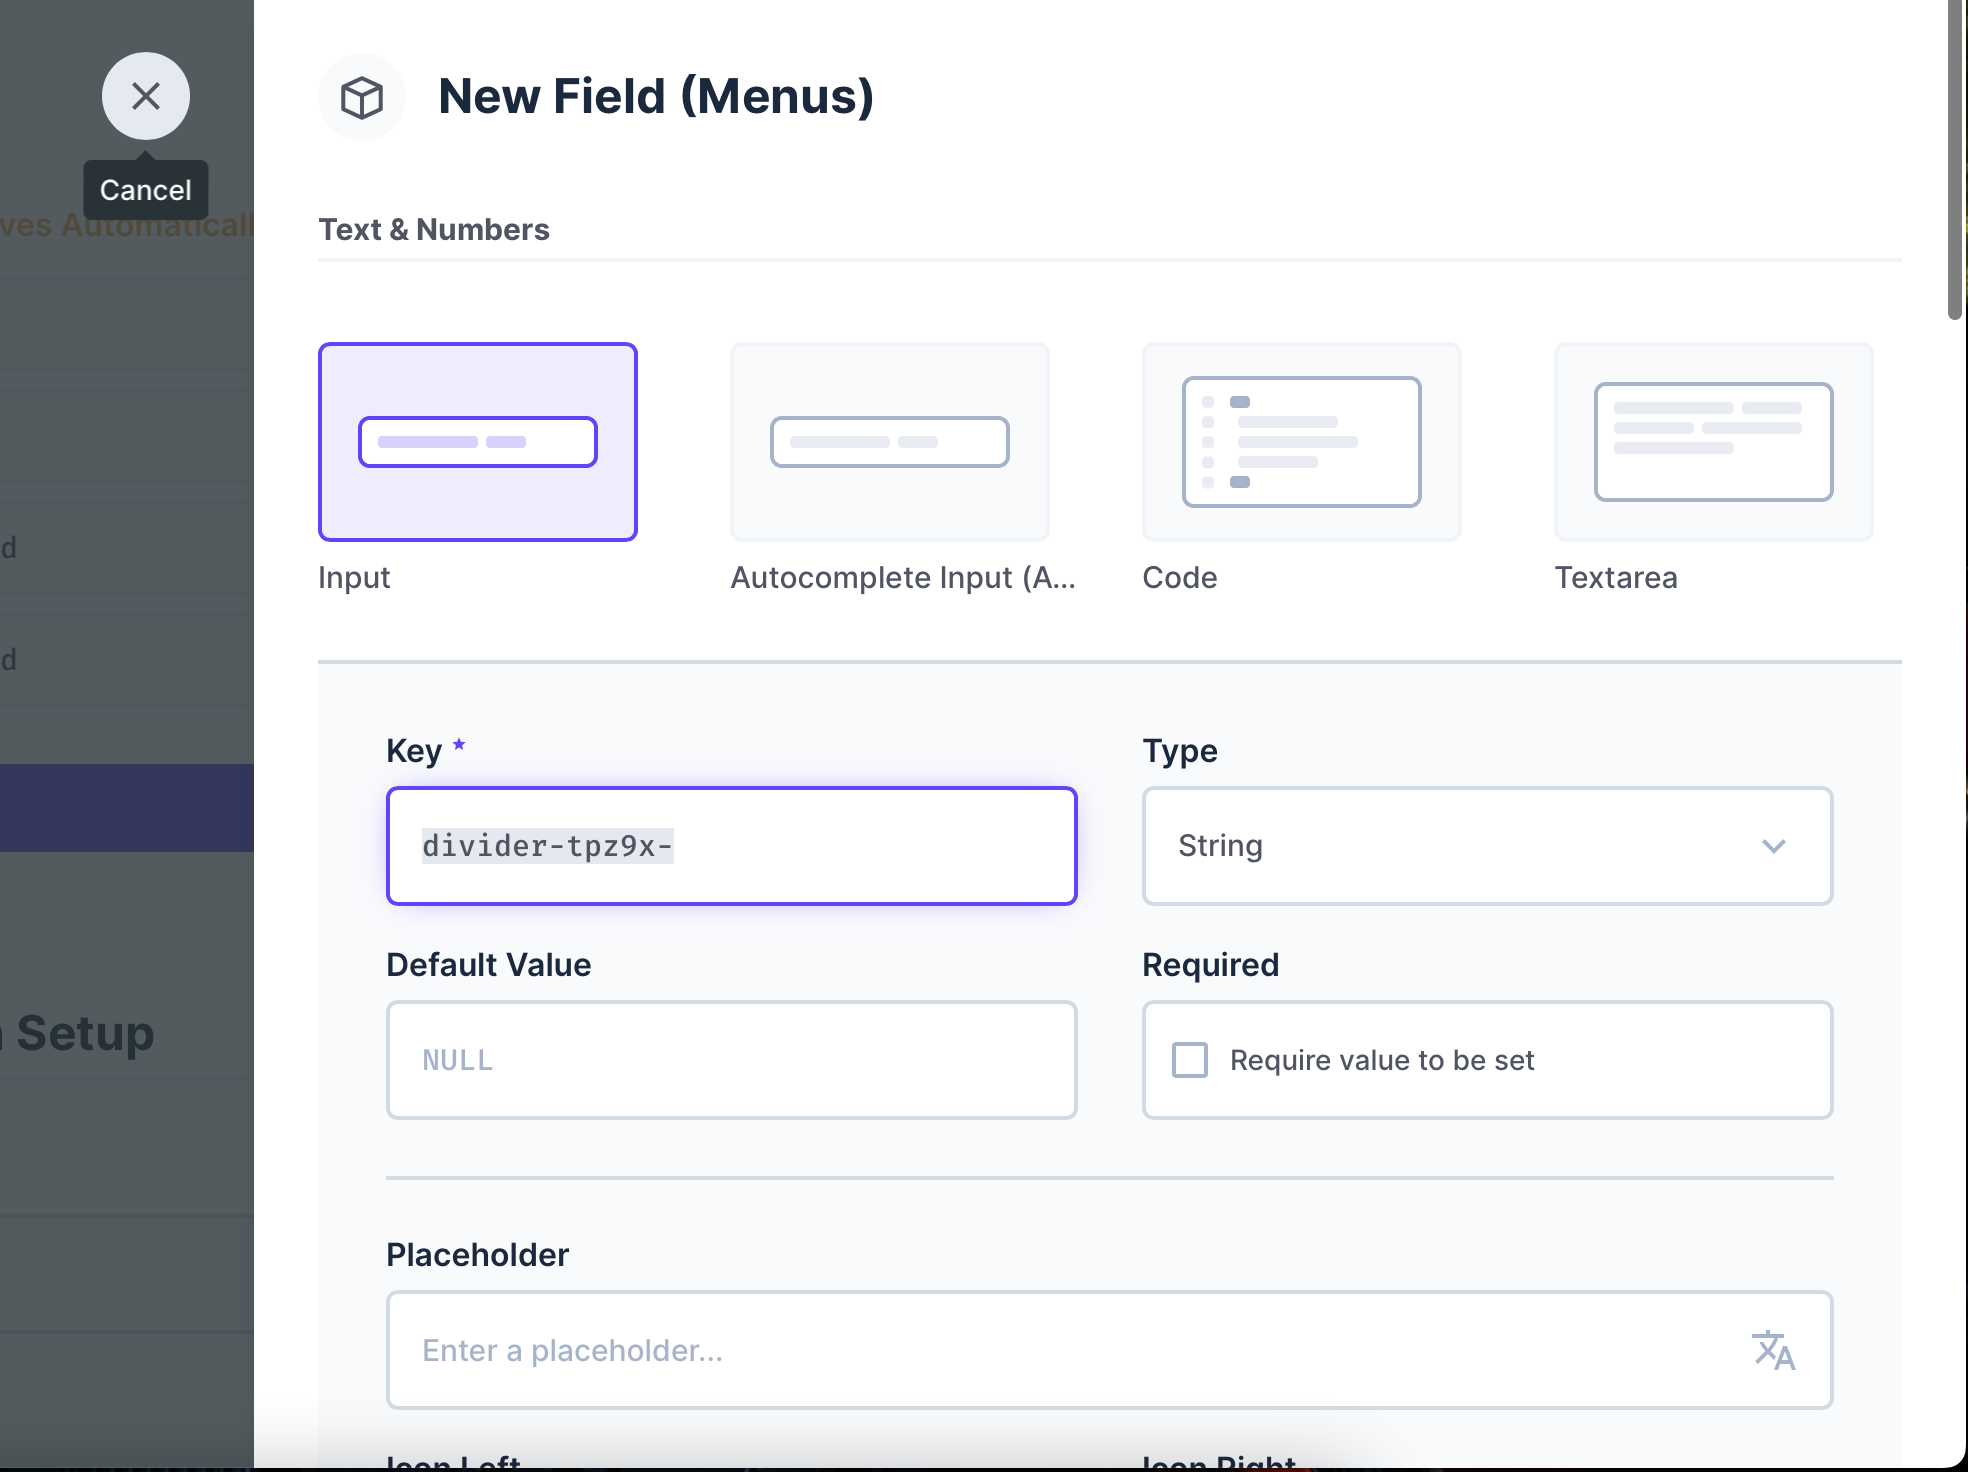Click the Code label text

[x=1180, y=577]
